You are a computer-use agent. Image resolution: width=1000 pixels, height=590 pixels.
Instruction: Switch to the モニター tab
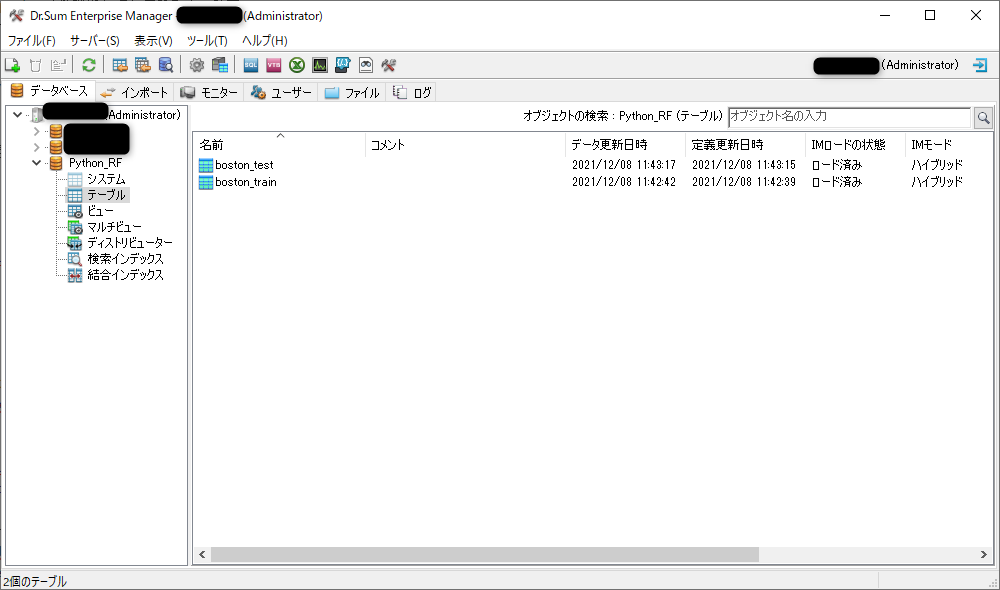pyautogui.click(x=209, y=92)
